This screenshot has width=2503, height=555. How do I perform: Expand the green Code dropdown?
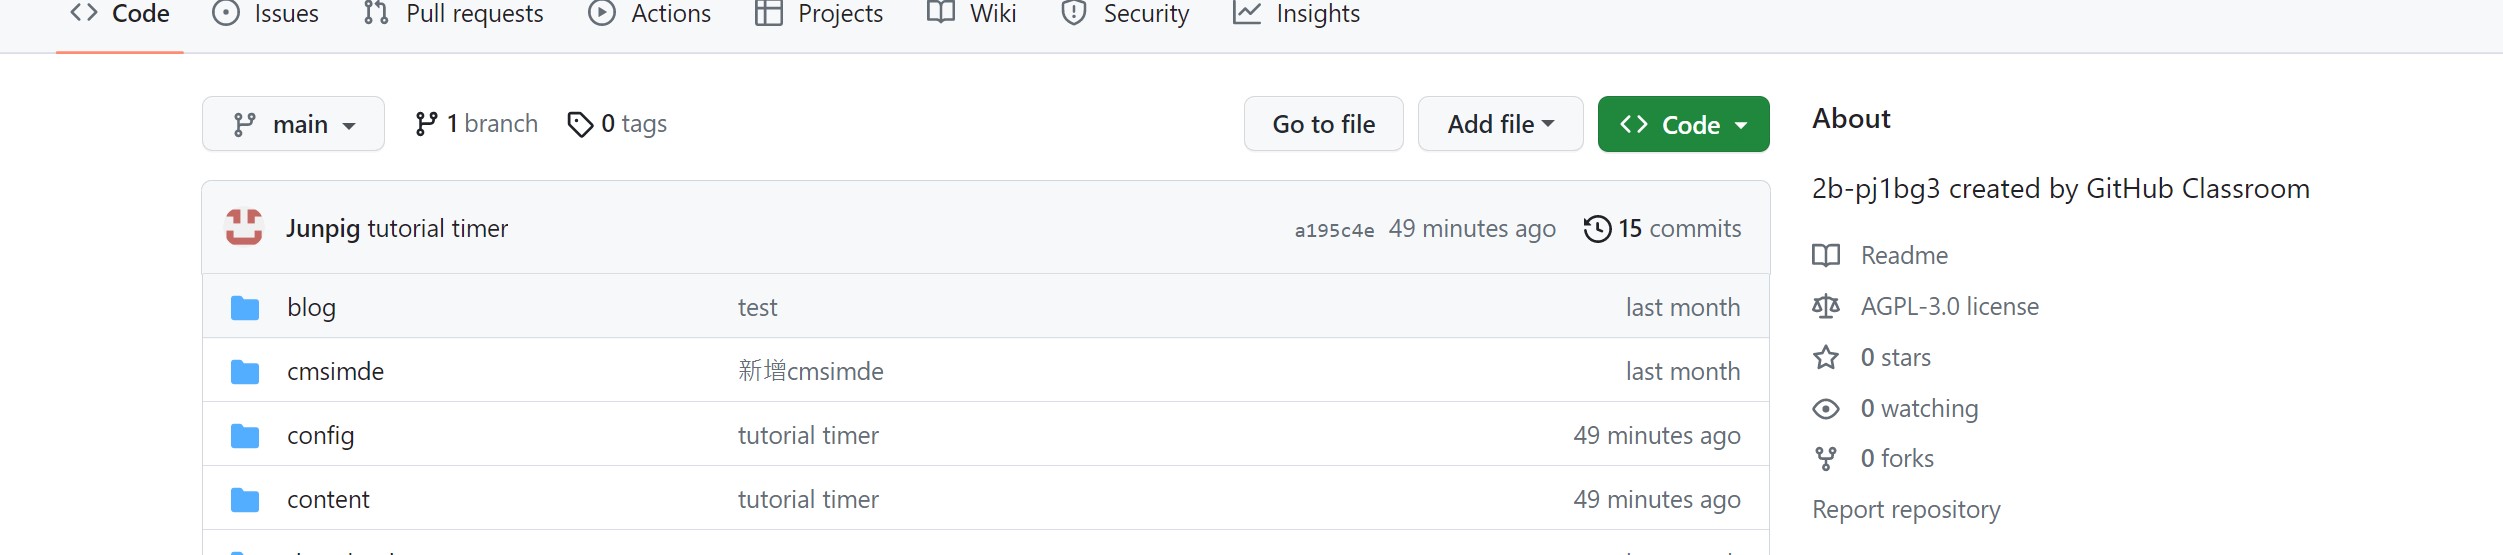click(1683, 124)
